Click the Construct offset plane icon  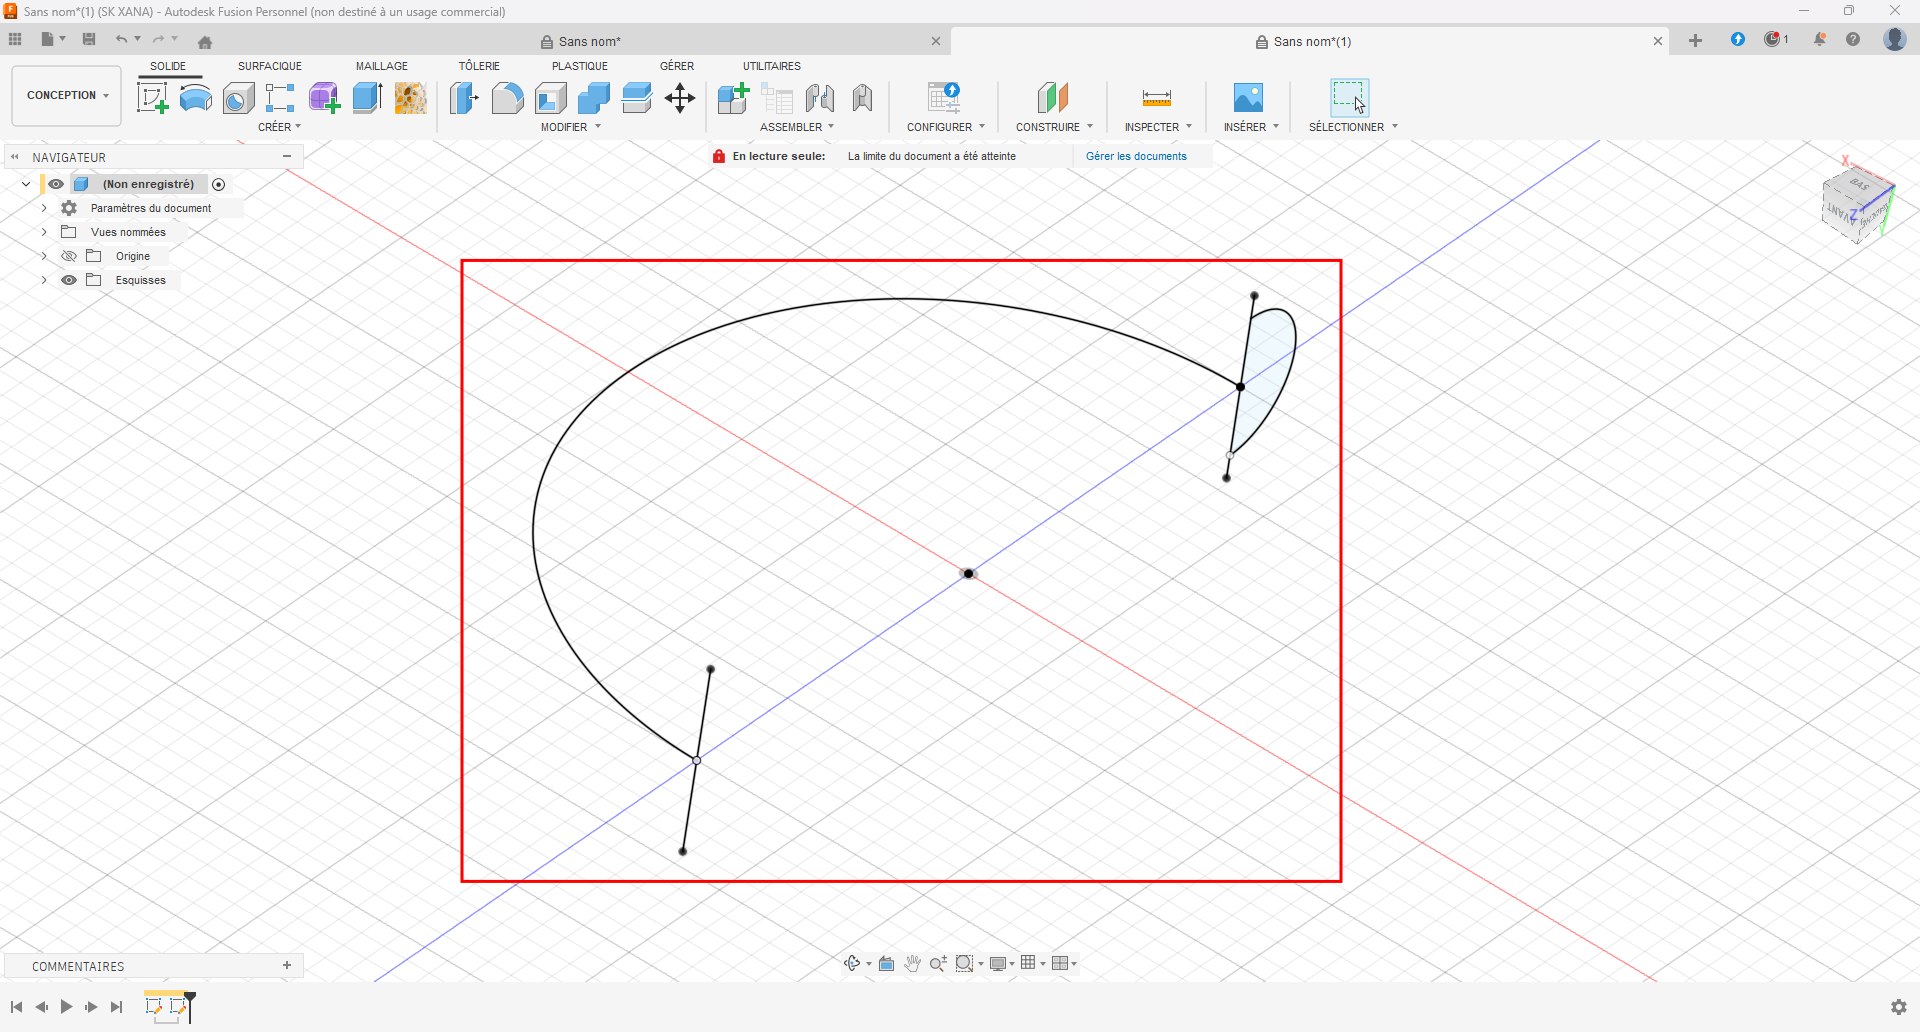pos(1053,98)
